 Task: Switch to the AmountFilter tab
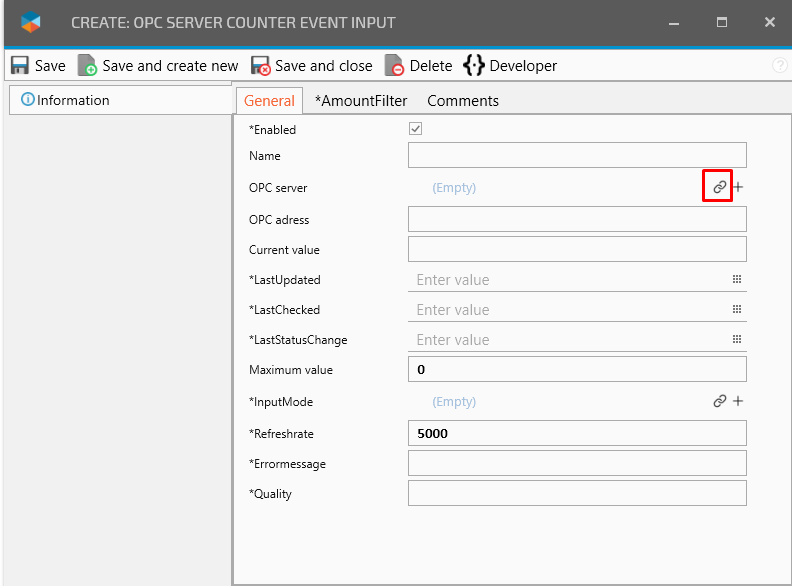click(361, 101)
